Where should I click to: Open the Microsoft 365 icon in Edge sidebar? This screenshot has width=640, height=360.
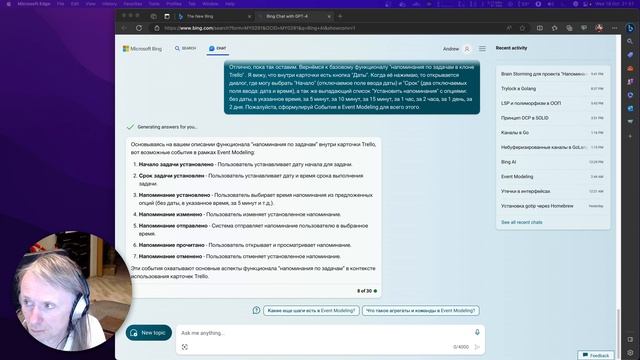(630, 95)
